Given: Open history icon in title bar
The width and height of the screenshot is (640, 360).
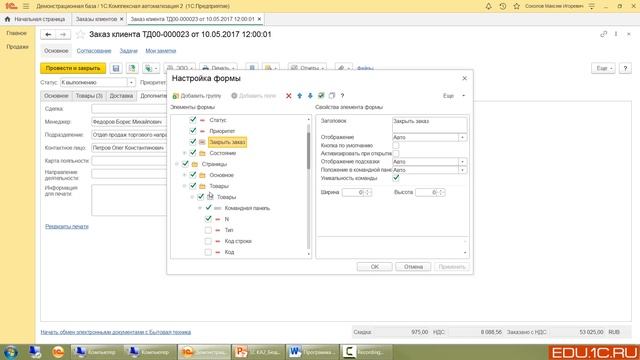Looking at the screenshot, I should [x=502, y=6].
